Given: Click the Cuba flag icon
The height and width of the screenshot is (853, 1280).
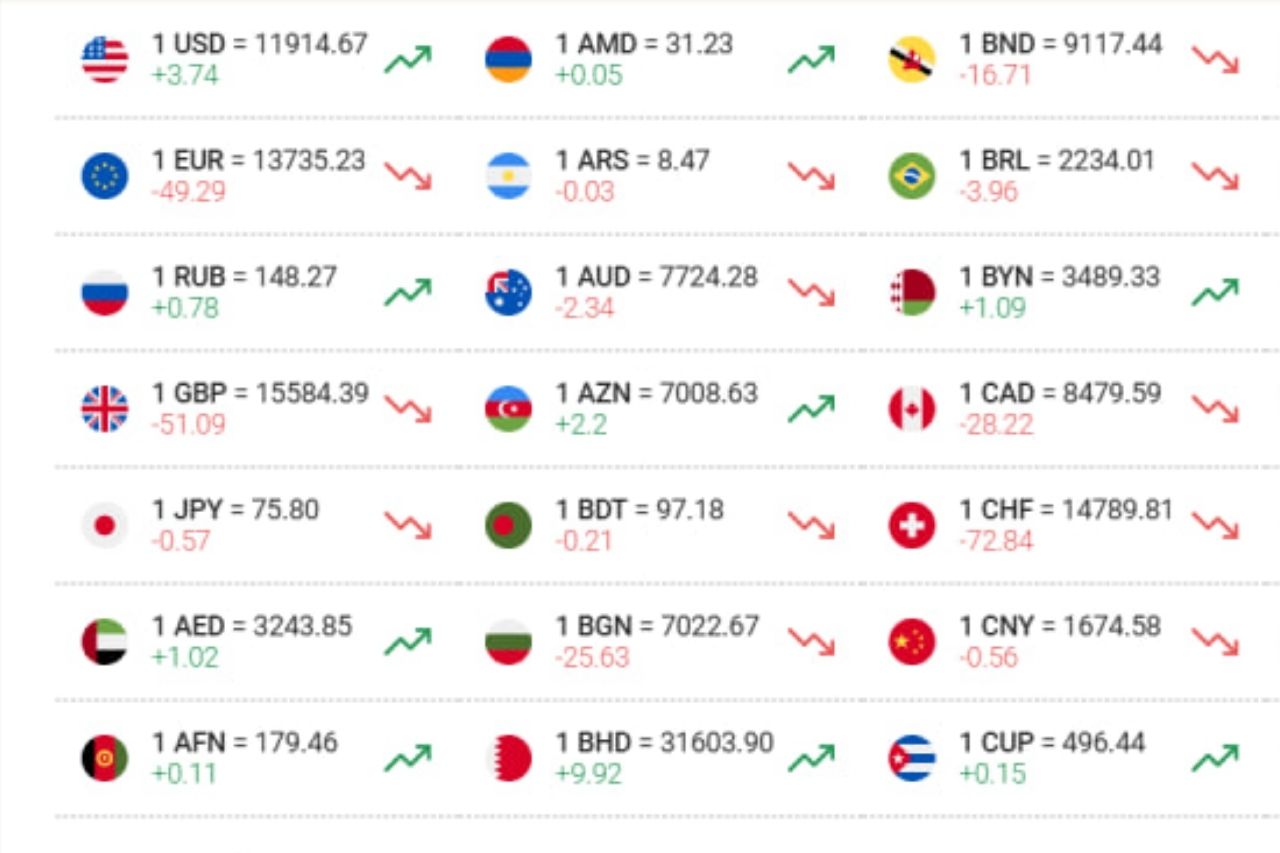Looking at the screenshot, I should [912, 758].
